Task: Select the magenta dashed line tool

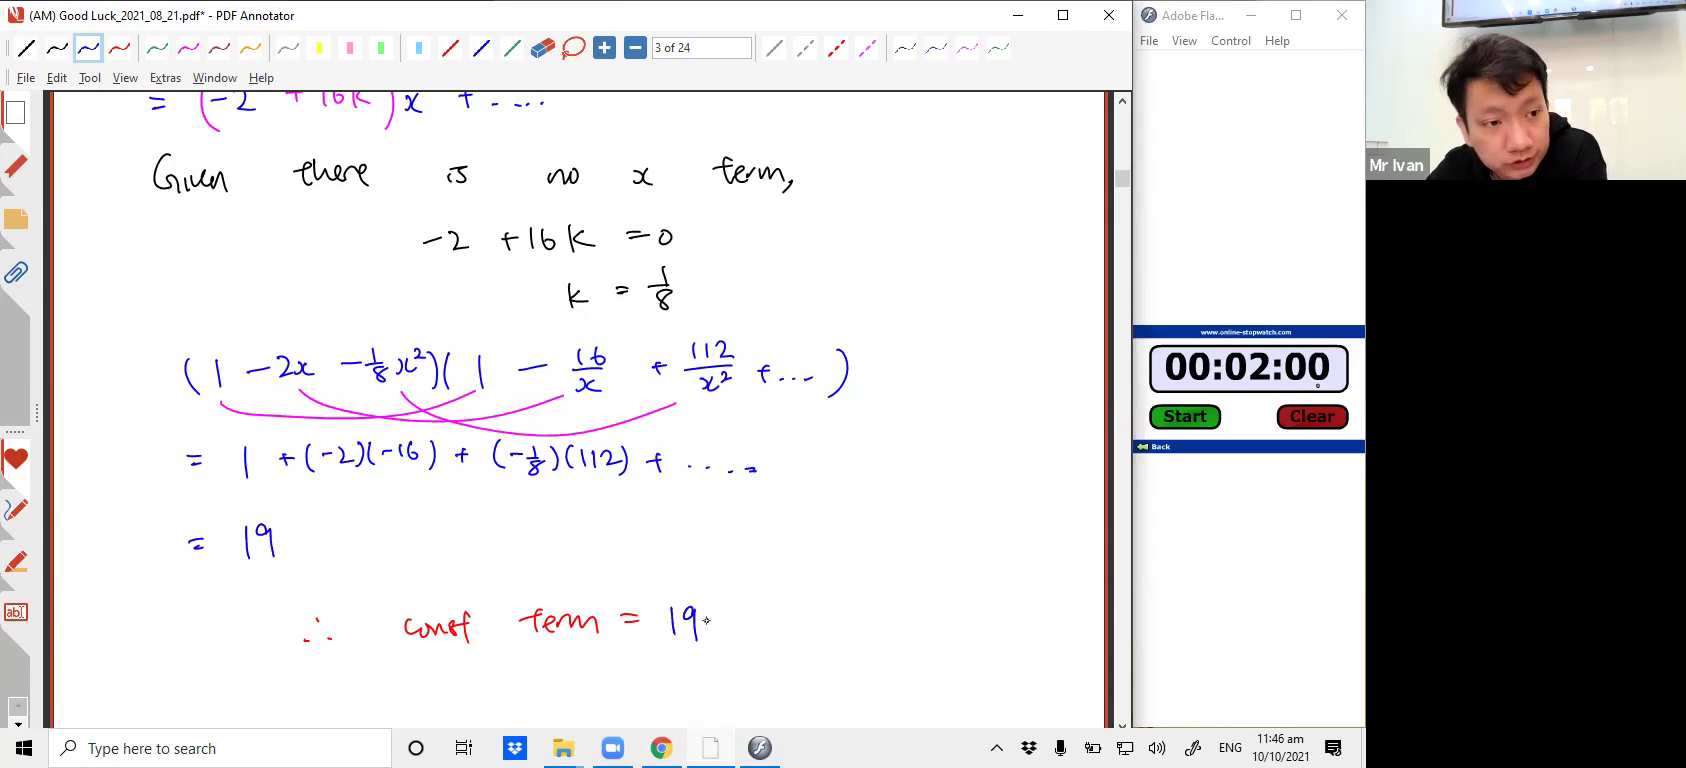Action: pos(867,48)
